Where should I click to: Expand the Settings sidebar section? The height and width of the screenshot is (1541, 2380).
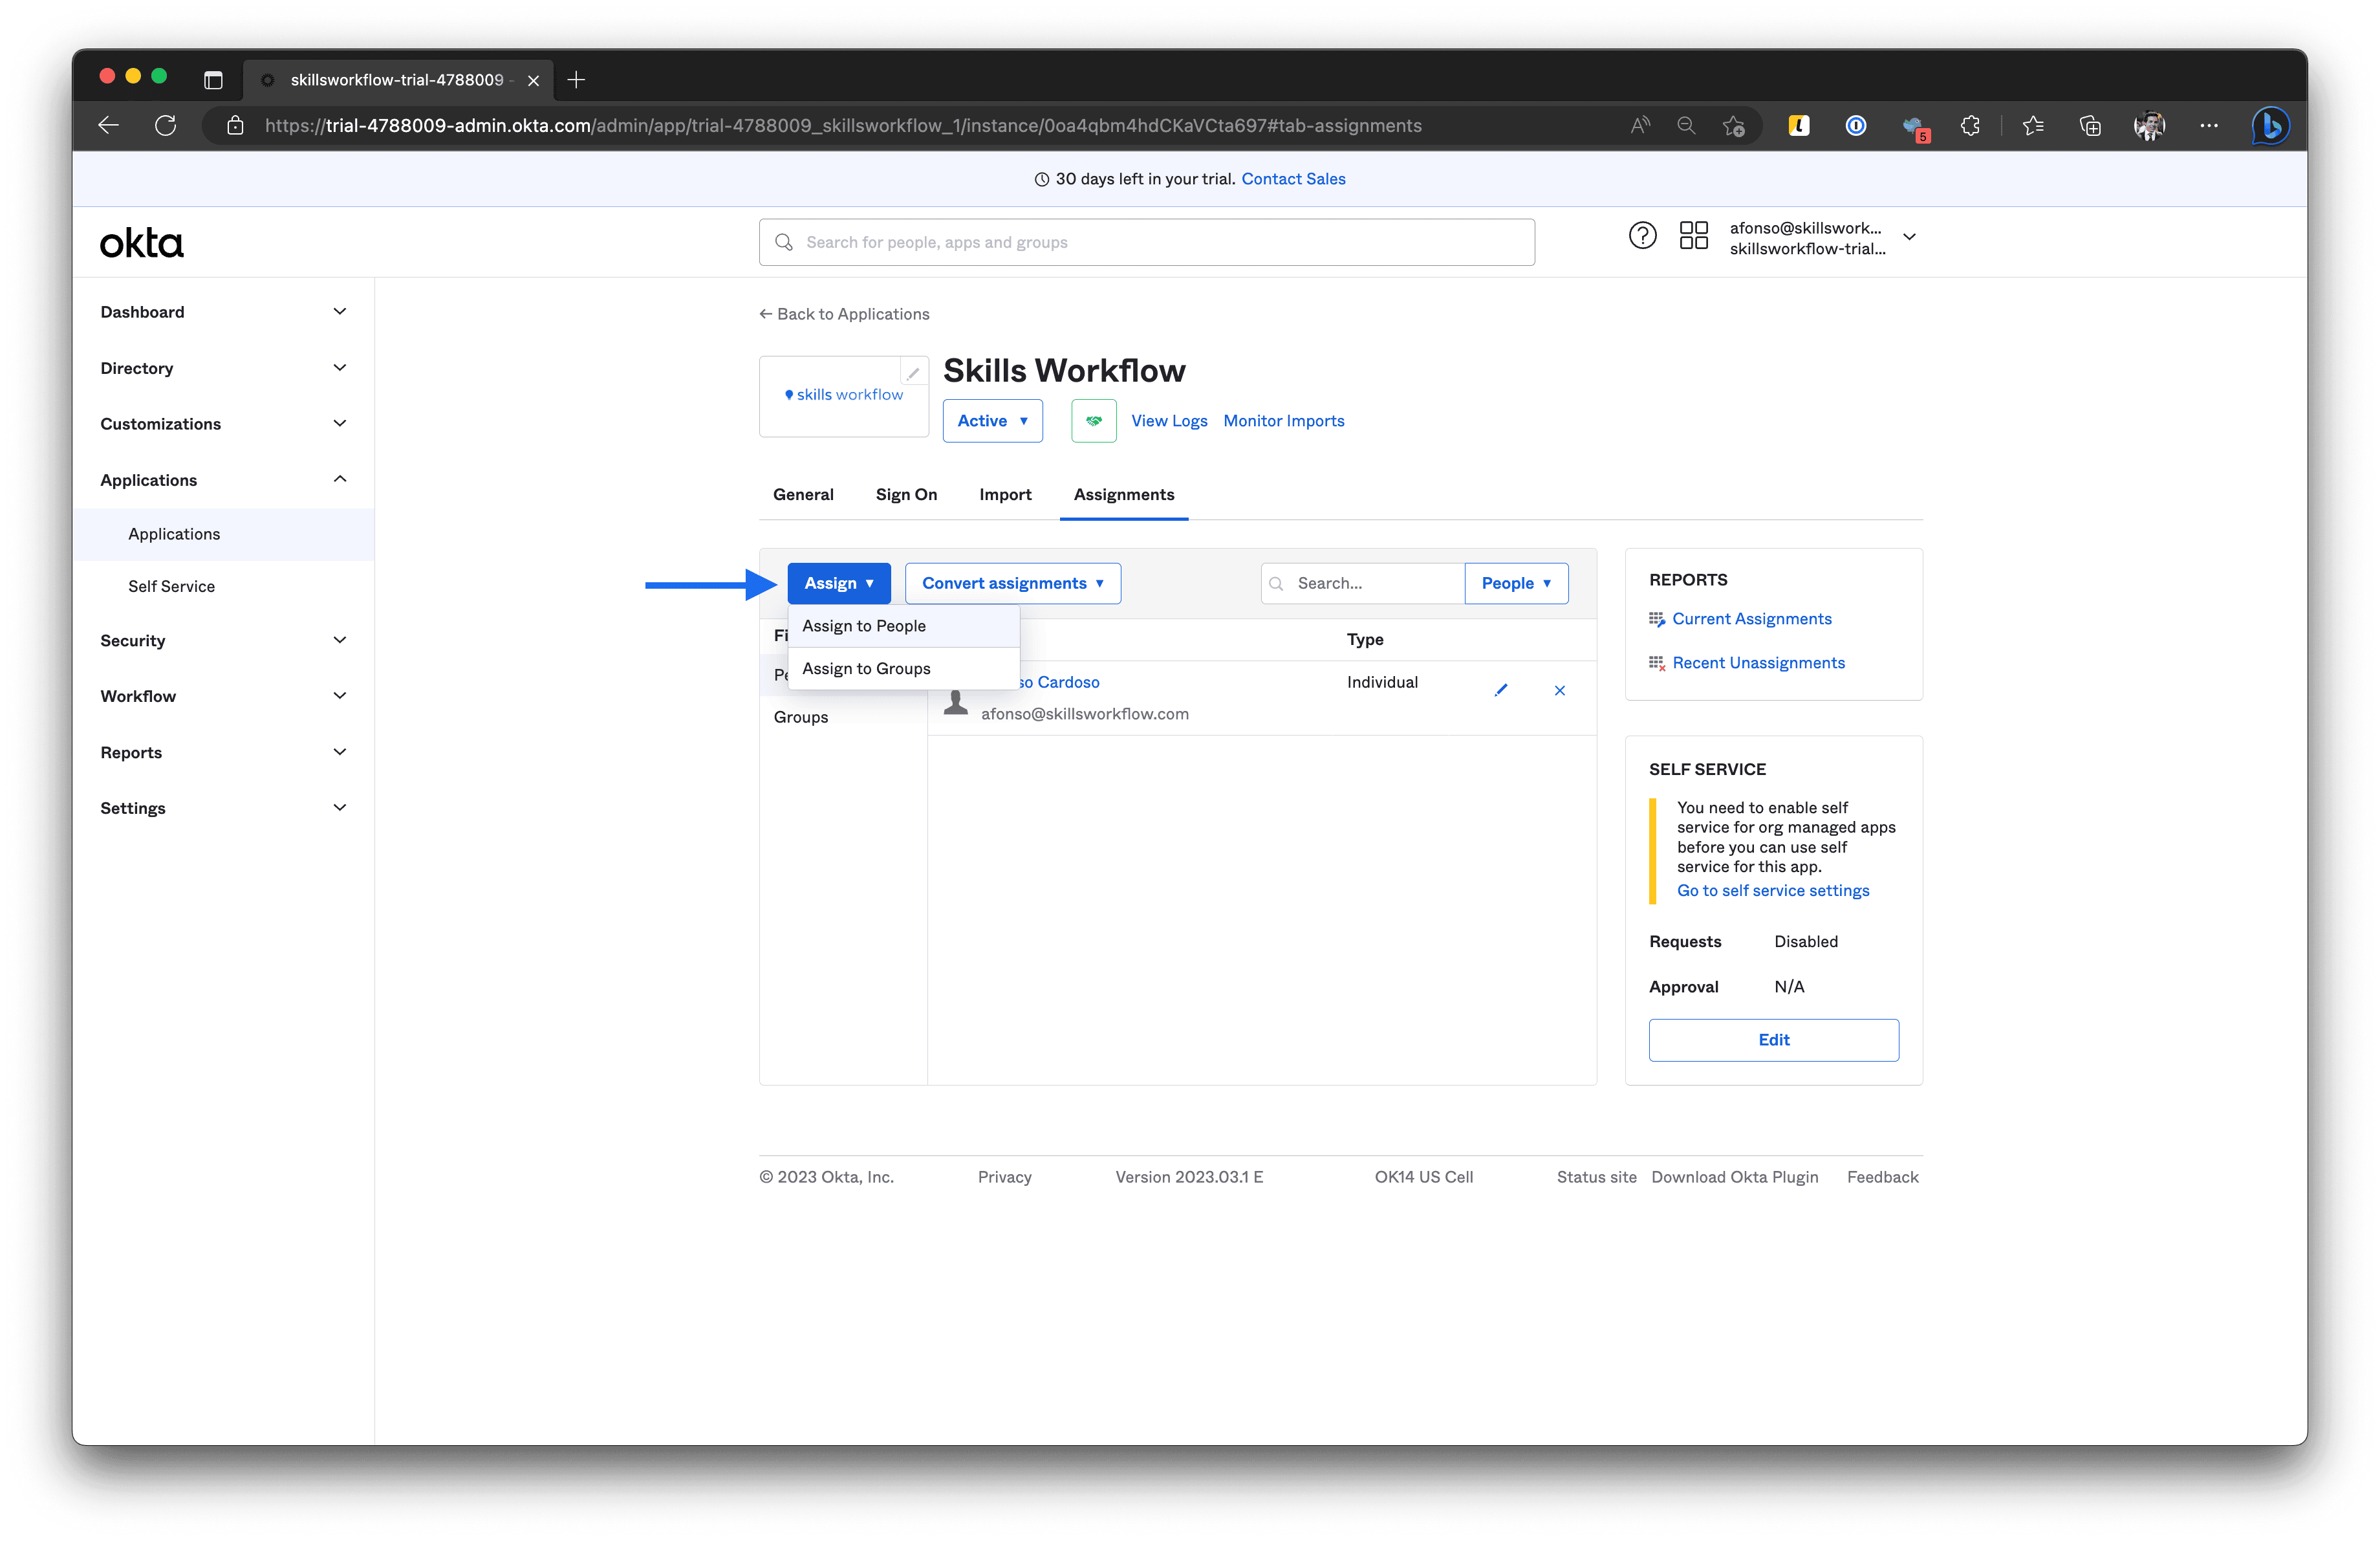tap(223, 808)
